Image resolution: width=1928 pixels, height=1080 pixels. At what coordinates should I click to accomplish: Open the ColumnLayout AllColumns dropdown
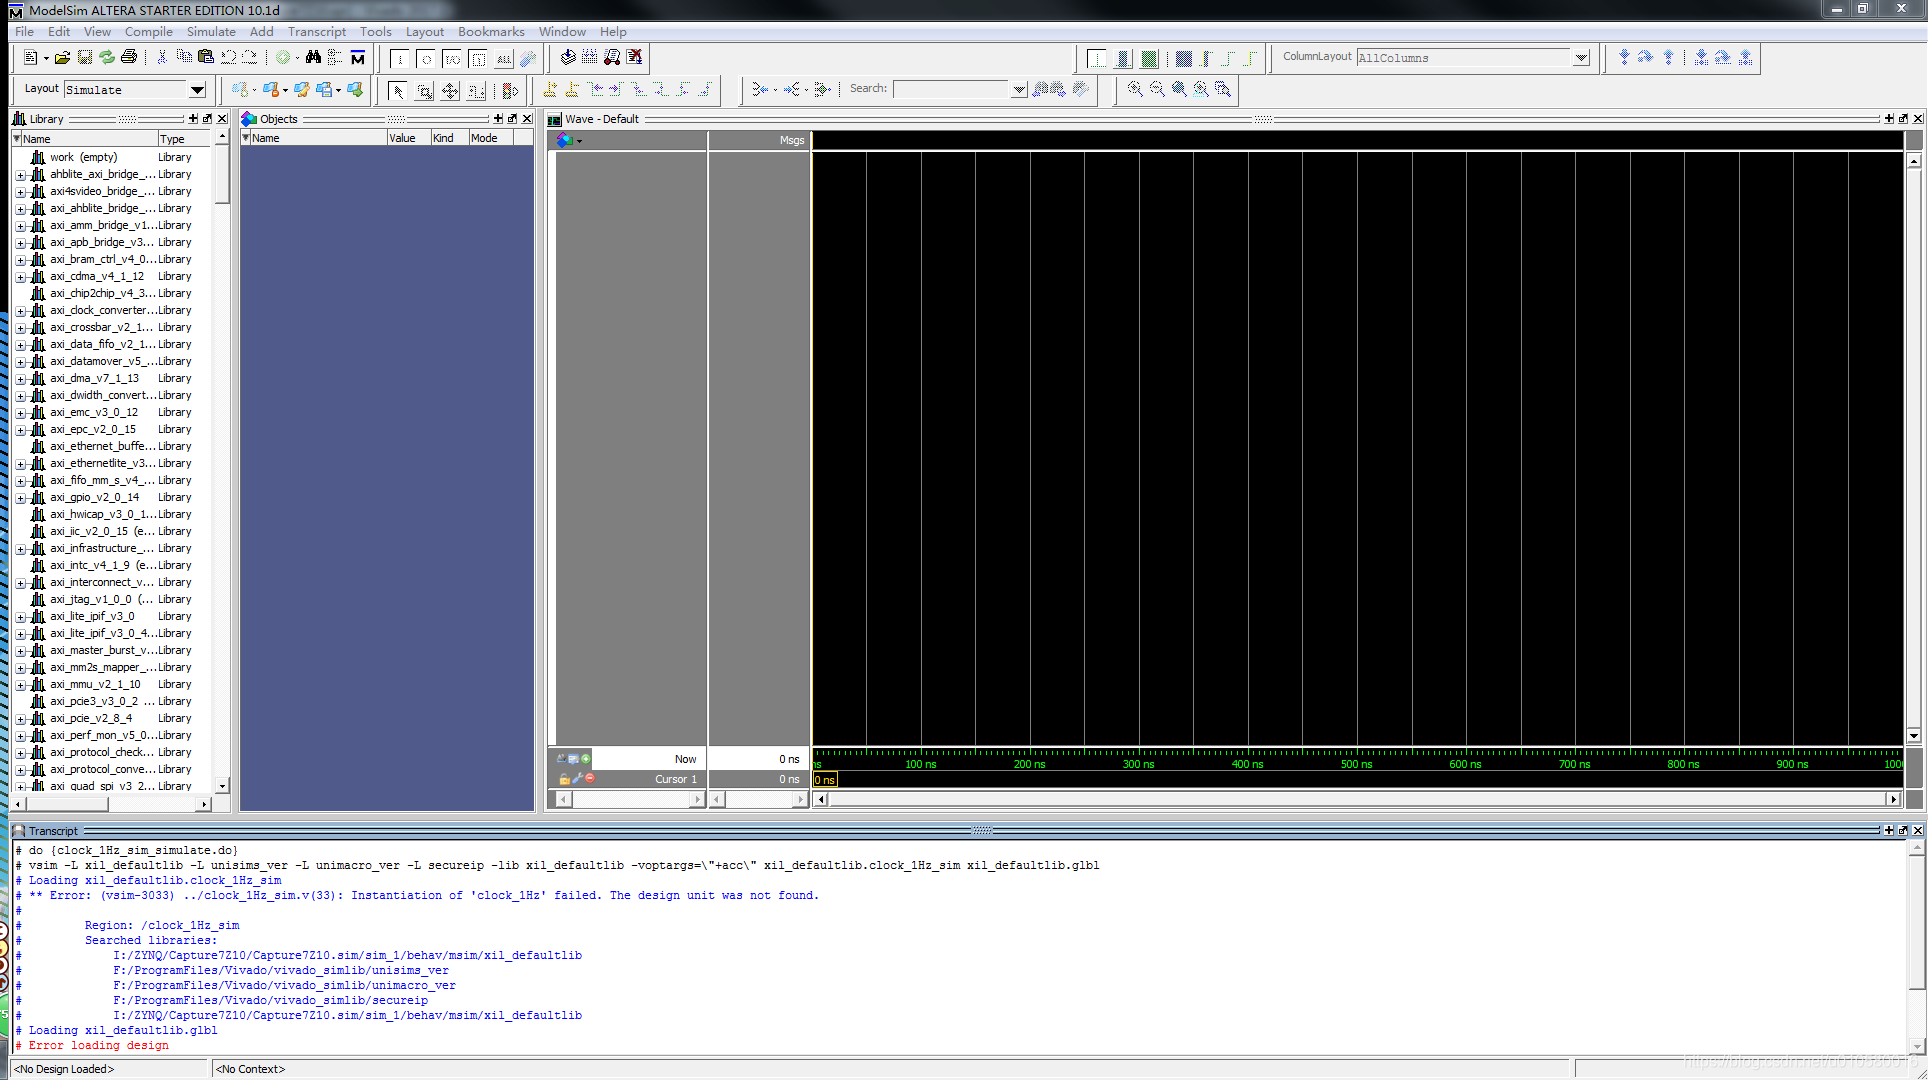click(x=1581, y=58)
